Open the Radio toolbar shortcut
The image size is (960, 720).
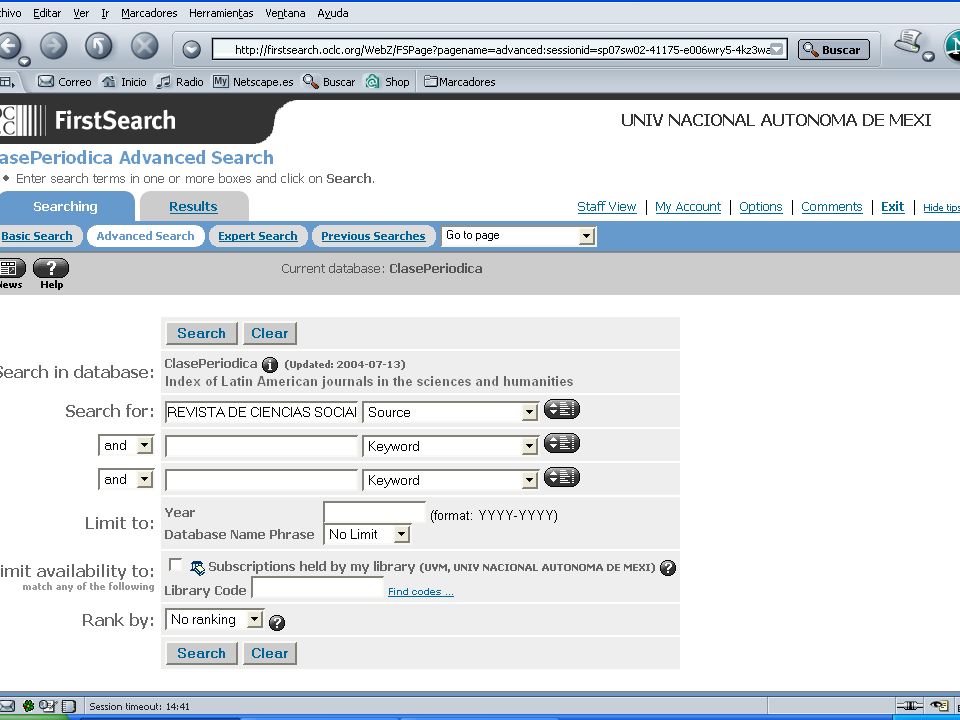179,81
